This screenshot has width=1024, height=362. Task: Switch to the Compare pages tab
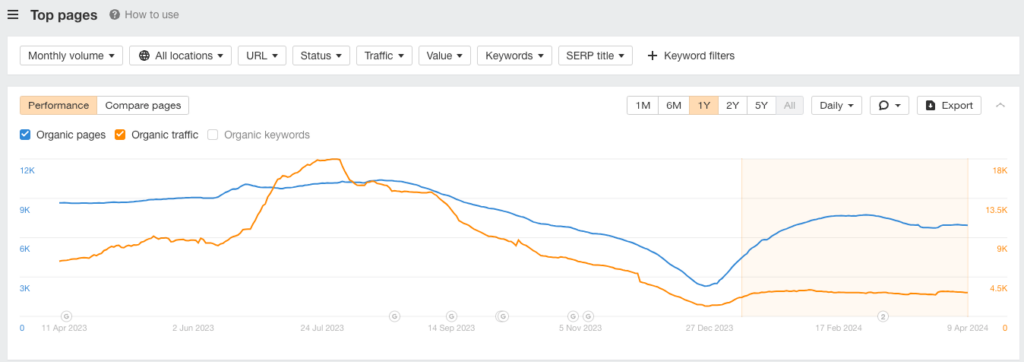[143, 105]
